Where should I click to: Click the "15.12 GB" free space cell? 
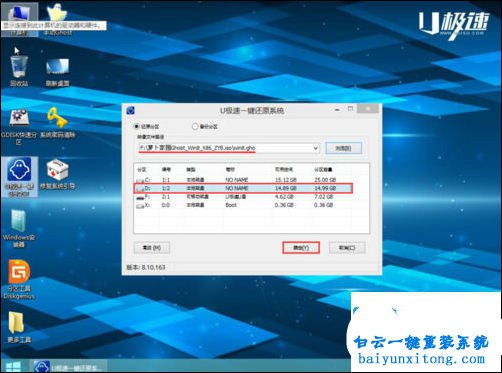pyautogui.click(x=286, y=180)
